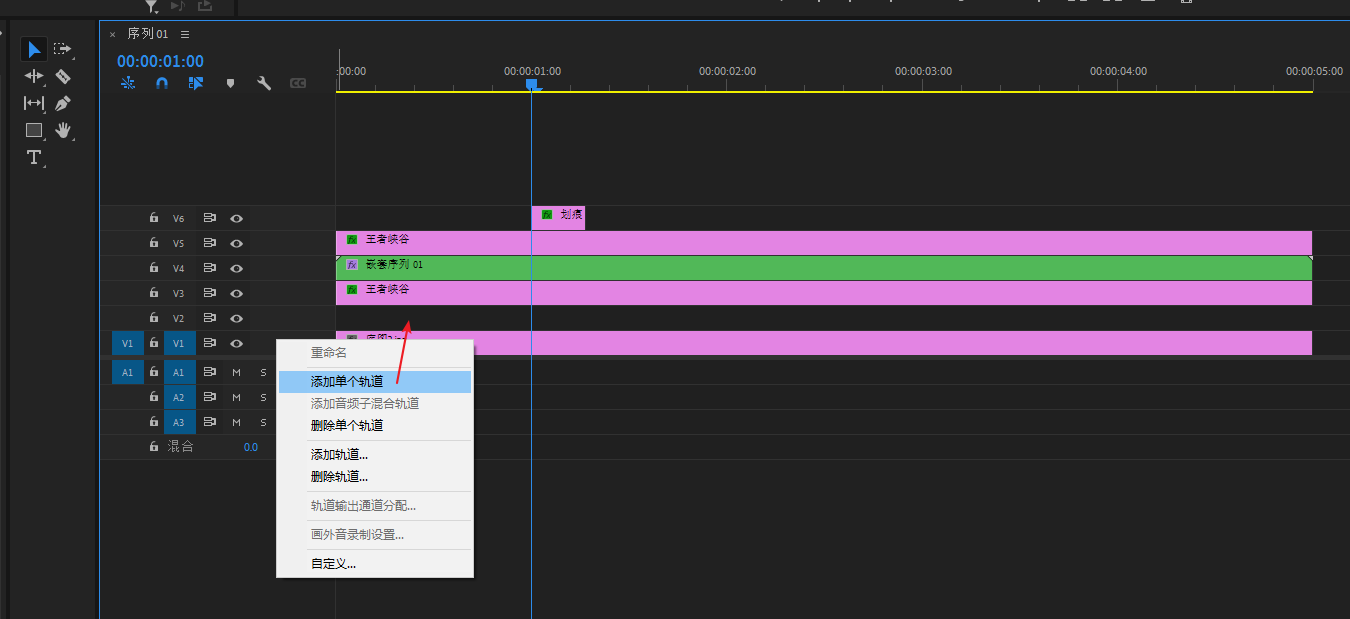Click the Add Marker icon
Screen dimensions: 1350x619
pyautogui.click(x=230, y=84)
